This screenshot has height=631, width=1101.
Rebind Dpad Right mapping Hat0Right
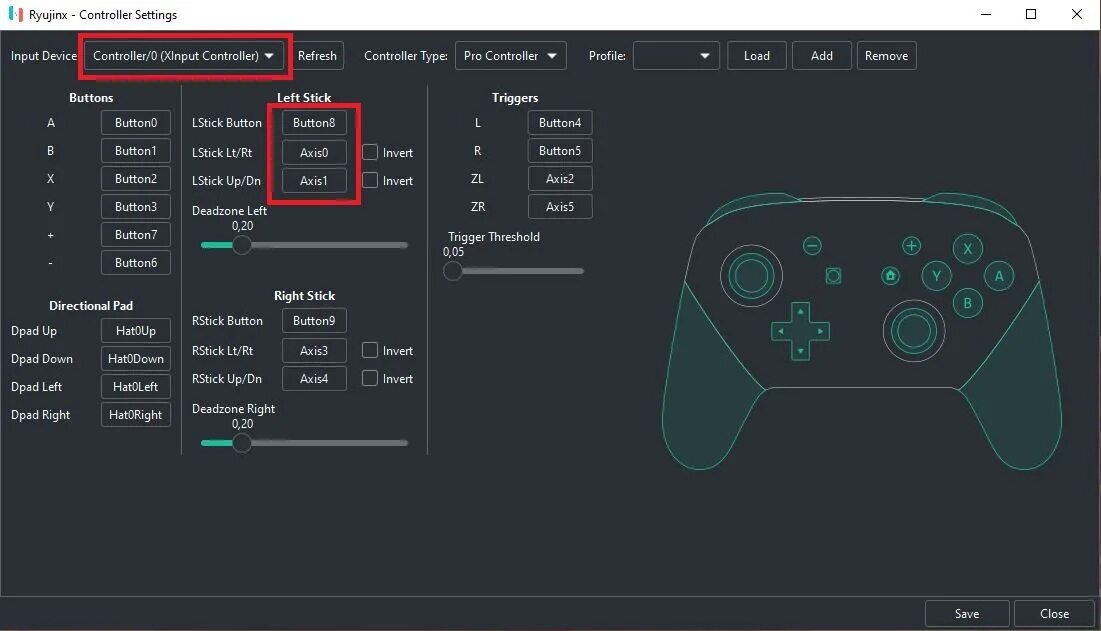[136, 415]
